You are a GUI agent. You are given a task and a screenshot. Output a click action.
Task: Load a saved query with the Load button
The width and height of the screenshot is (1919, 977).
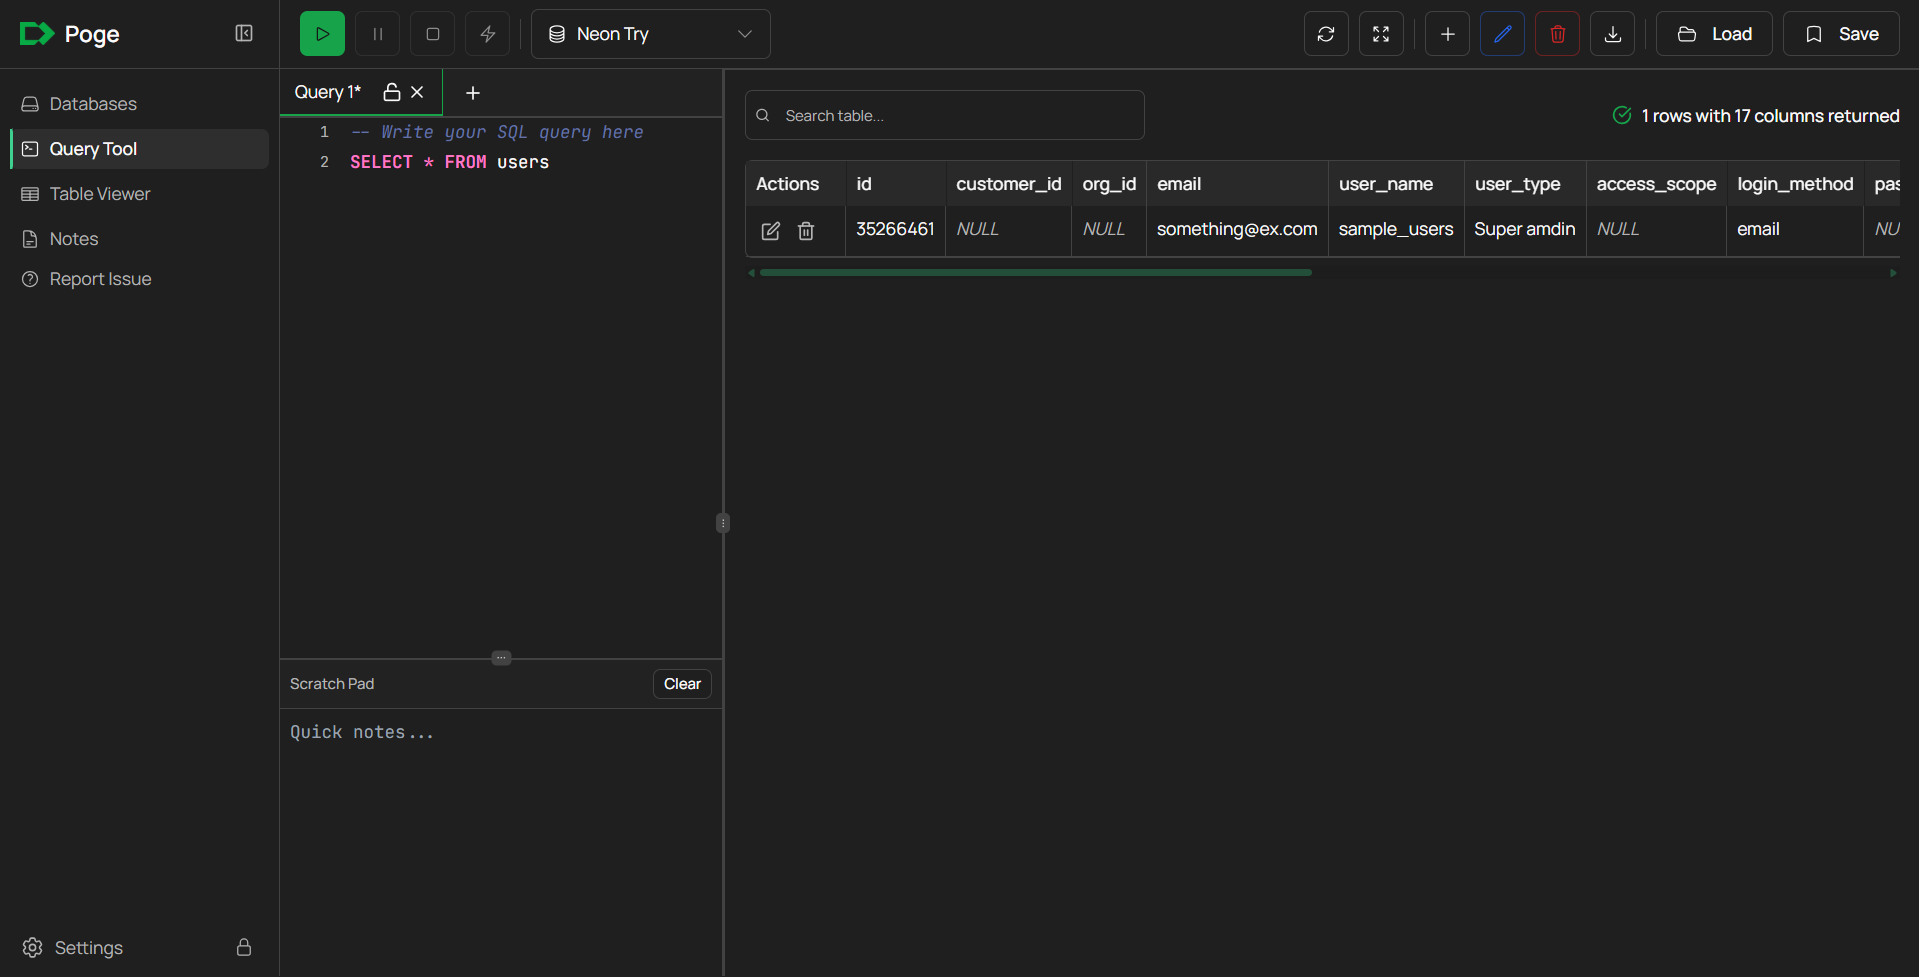[1712, 33]
